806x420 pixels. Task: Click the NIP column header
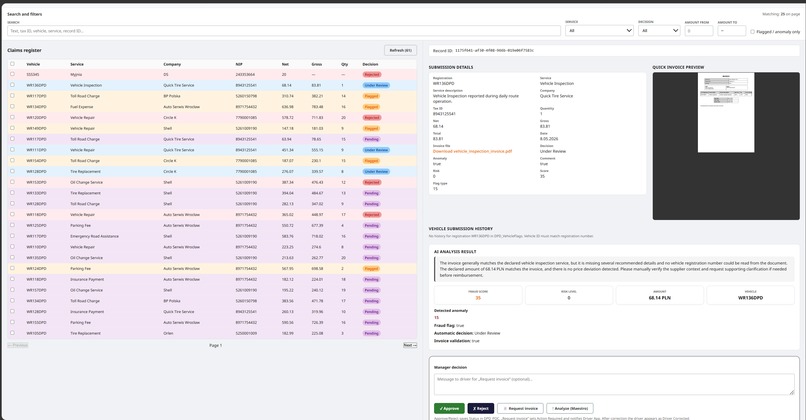click(x=239, y=64)
